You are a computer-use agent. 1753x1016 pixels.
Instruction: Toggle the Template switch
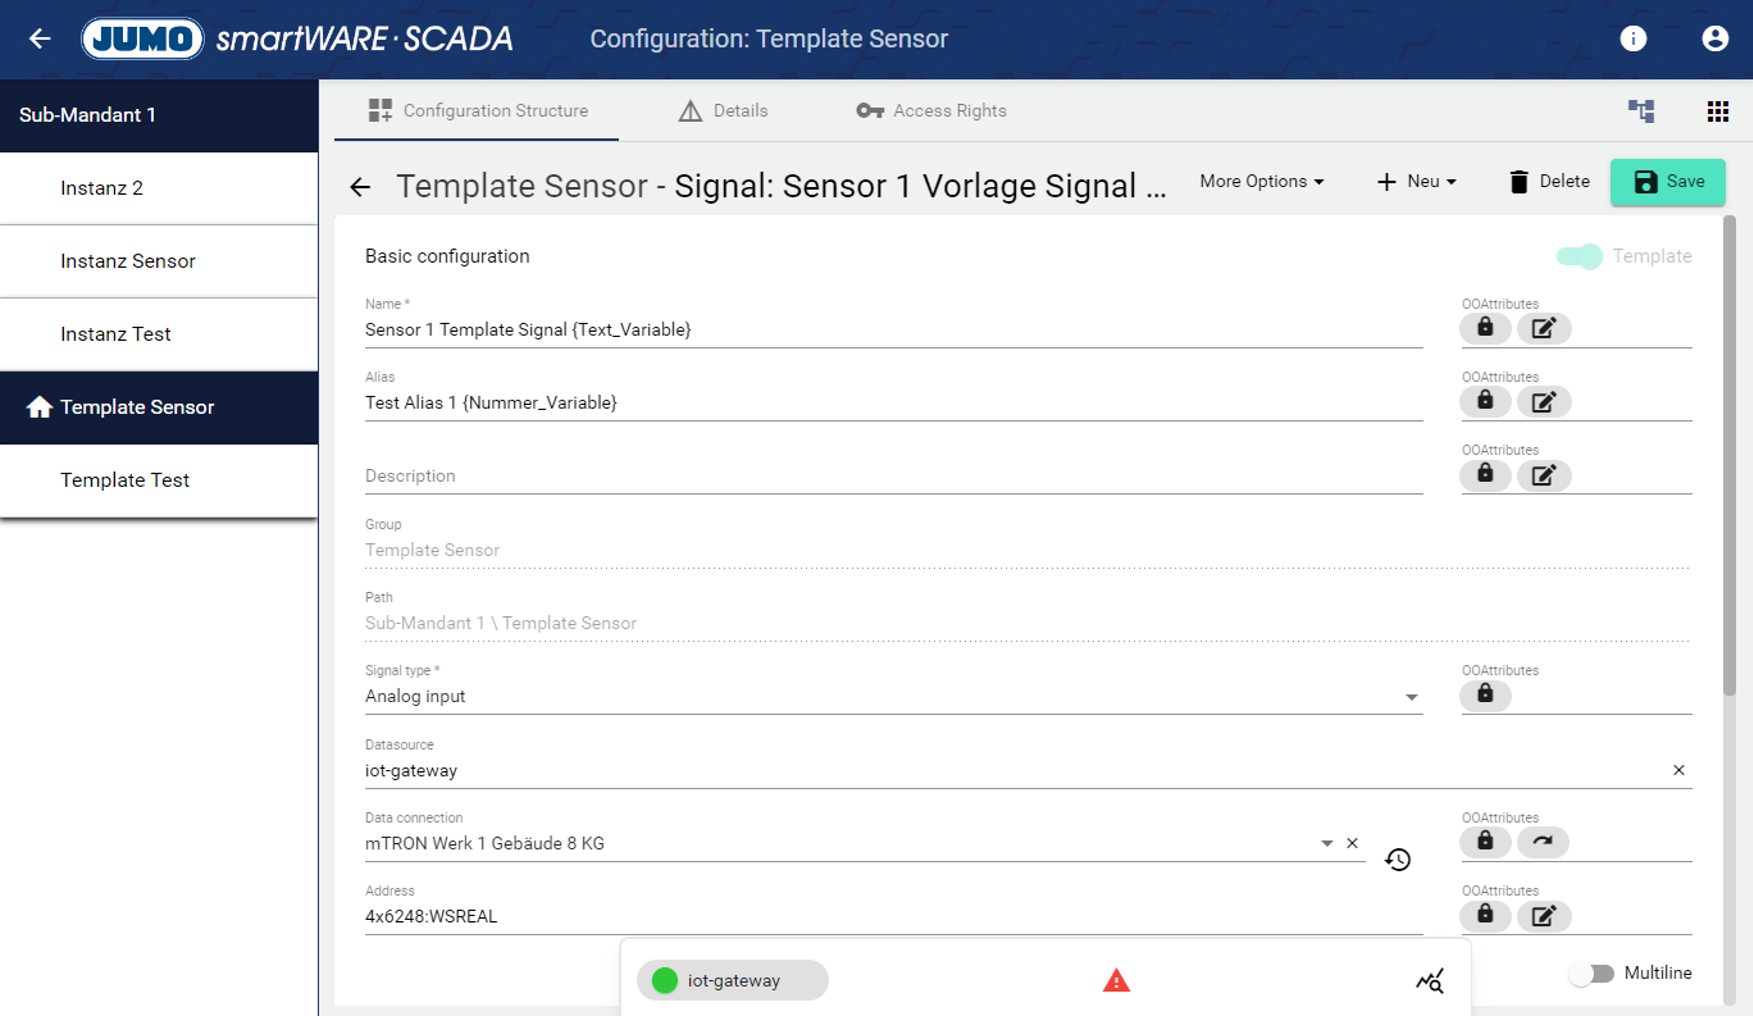coord(1580,256)
